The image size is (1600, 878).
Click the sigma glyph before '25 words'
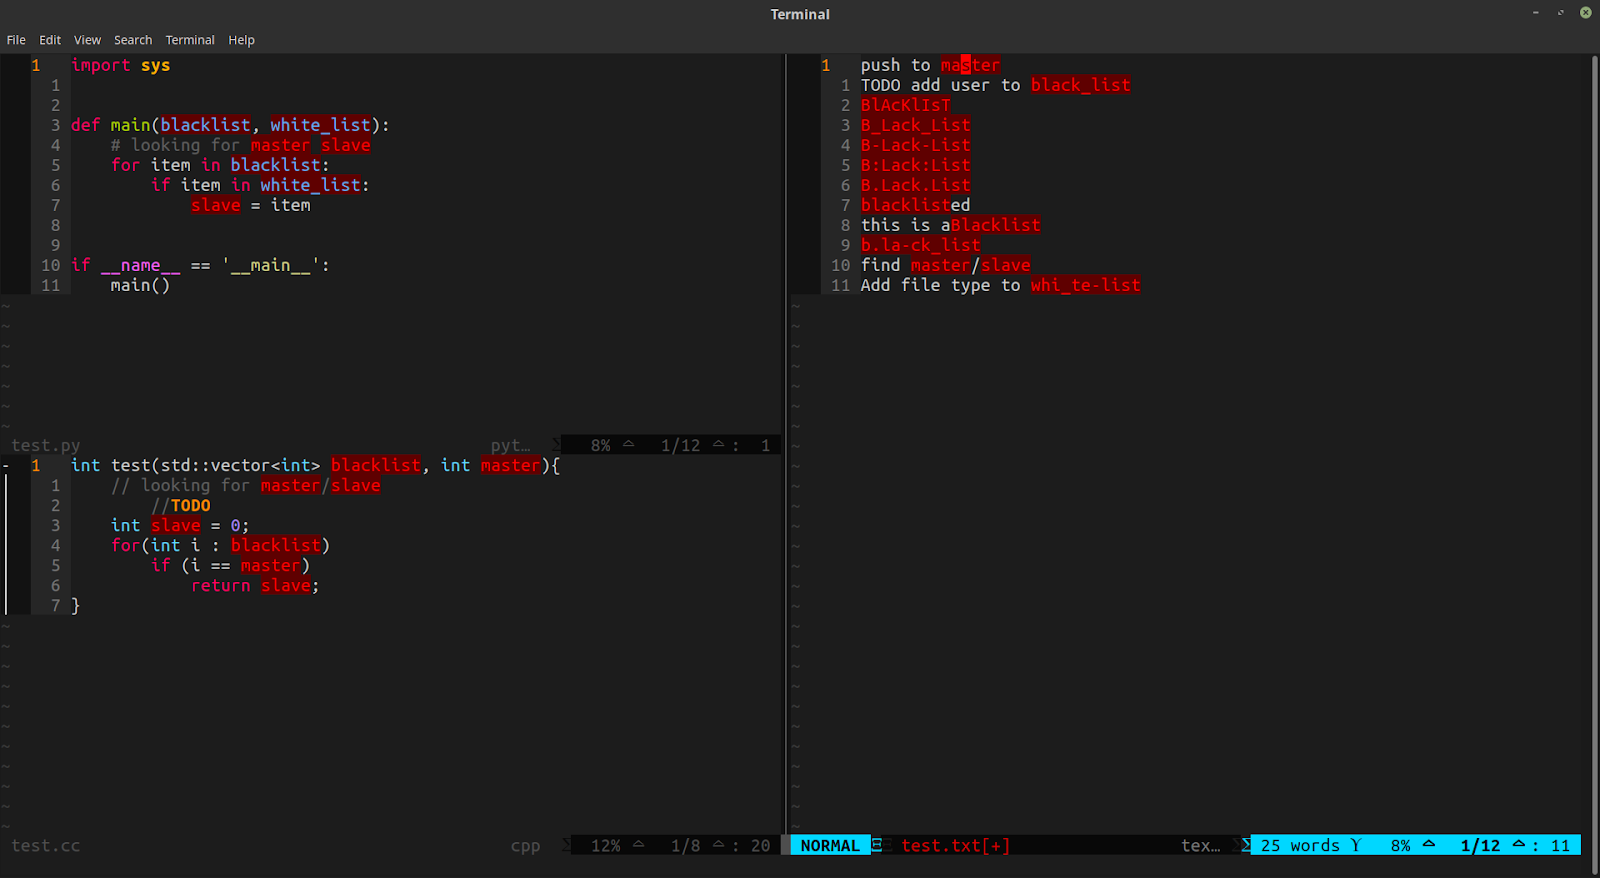pos(1246,845)
